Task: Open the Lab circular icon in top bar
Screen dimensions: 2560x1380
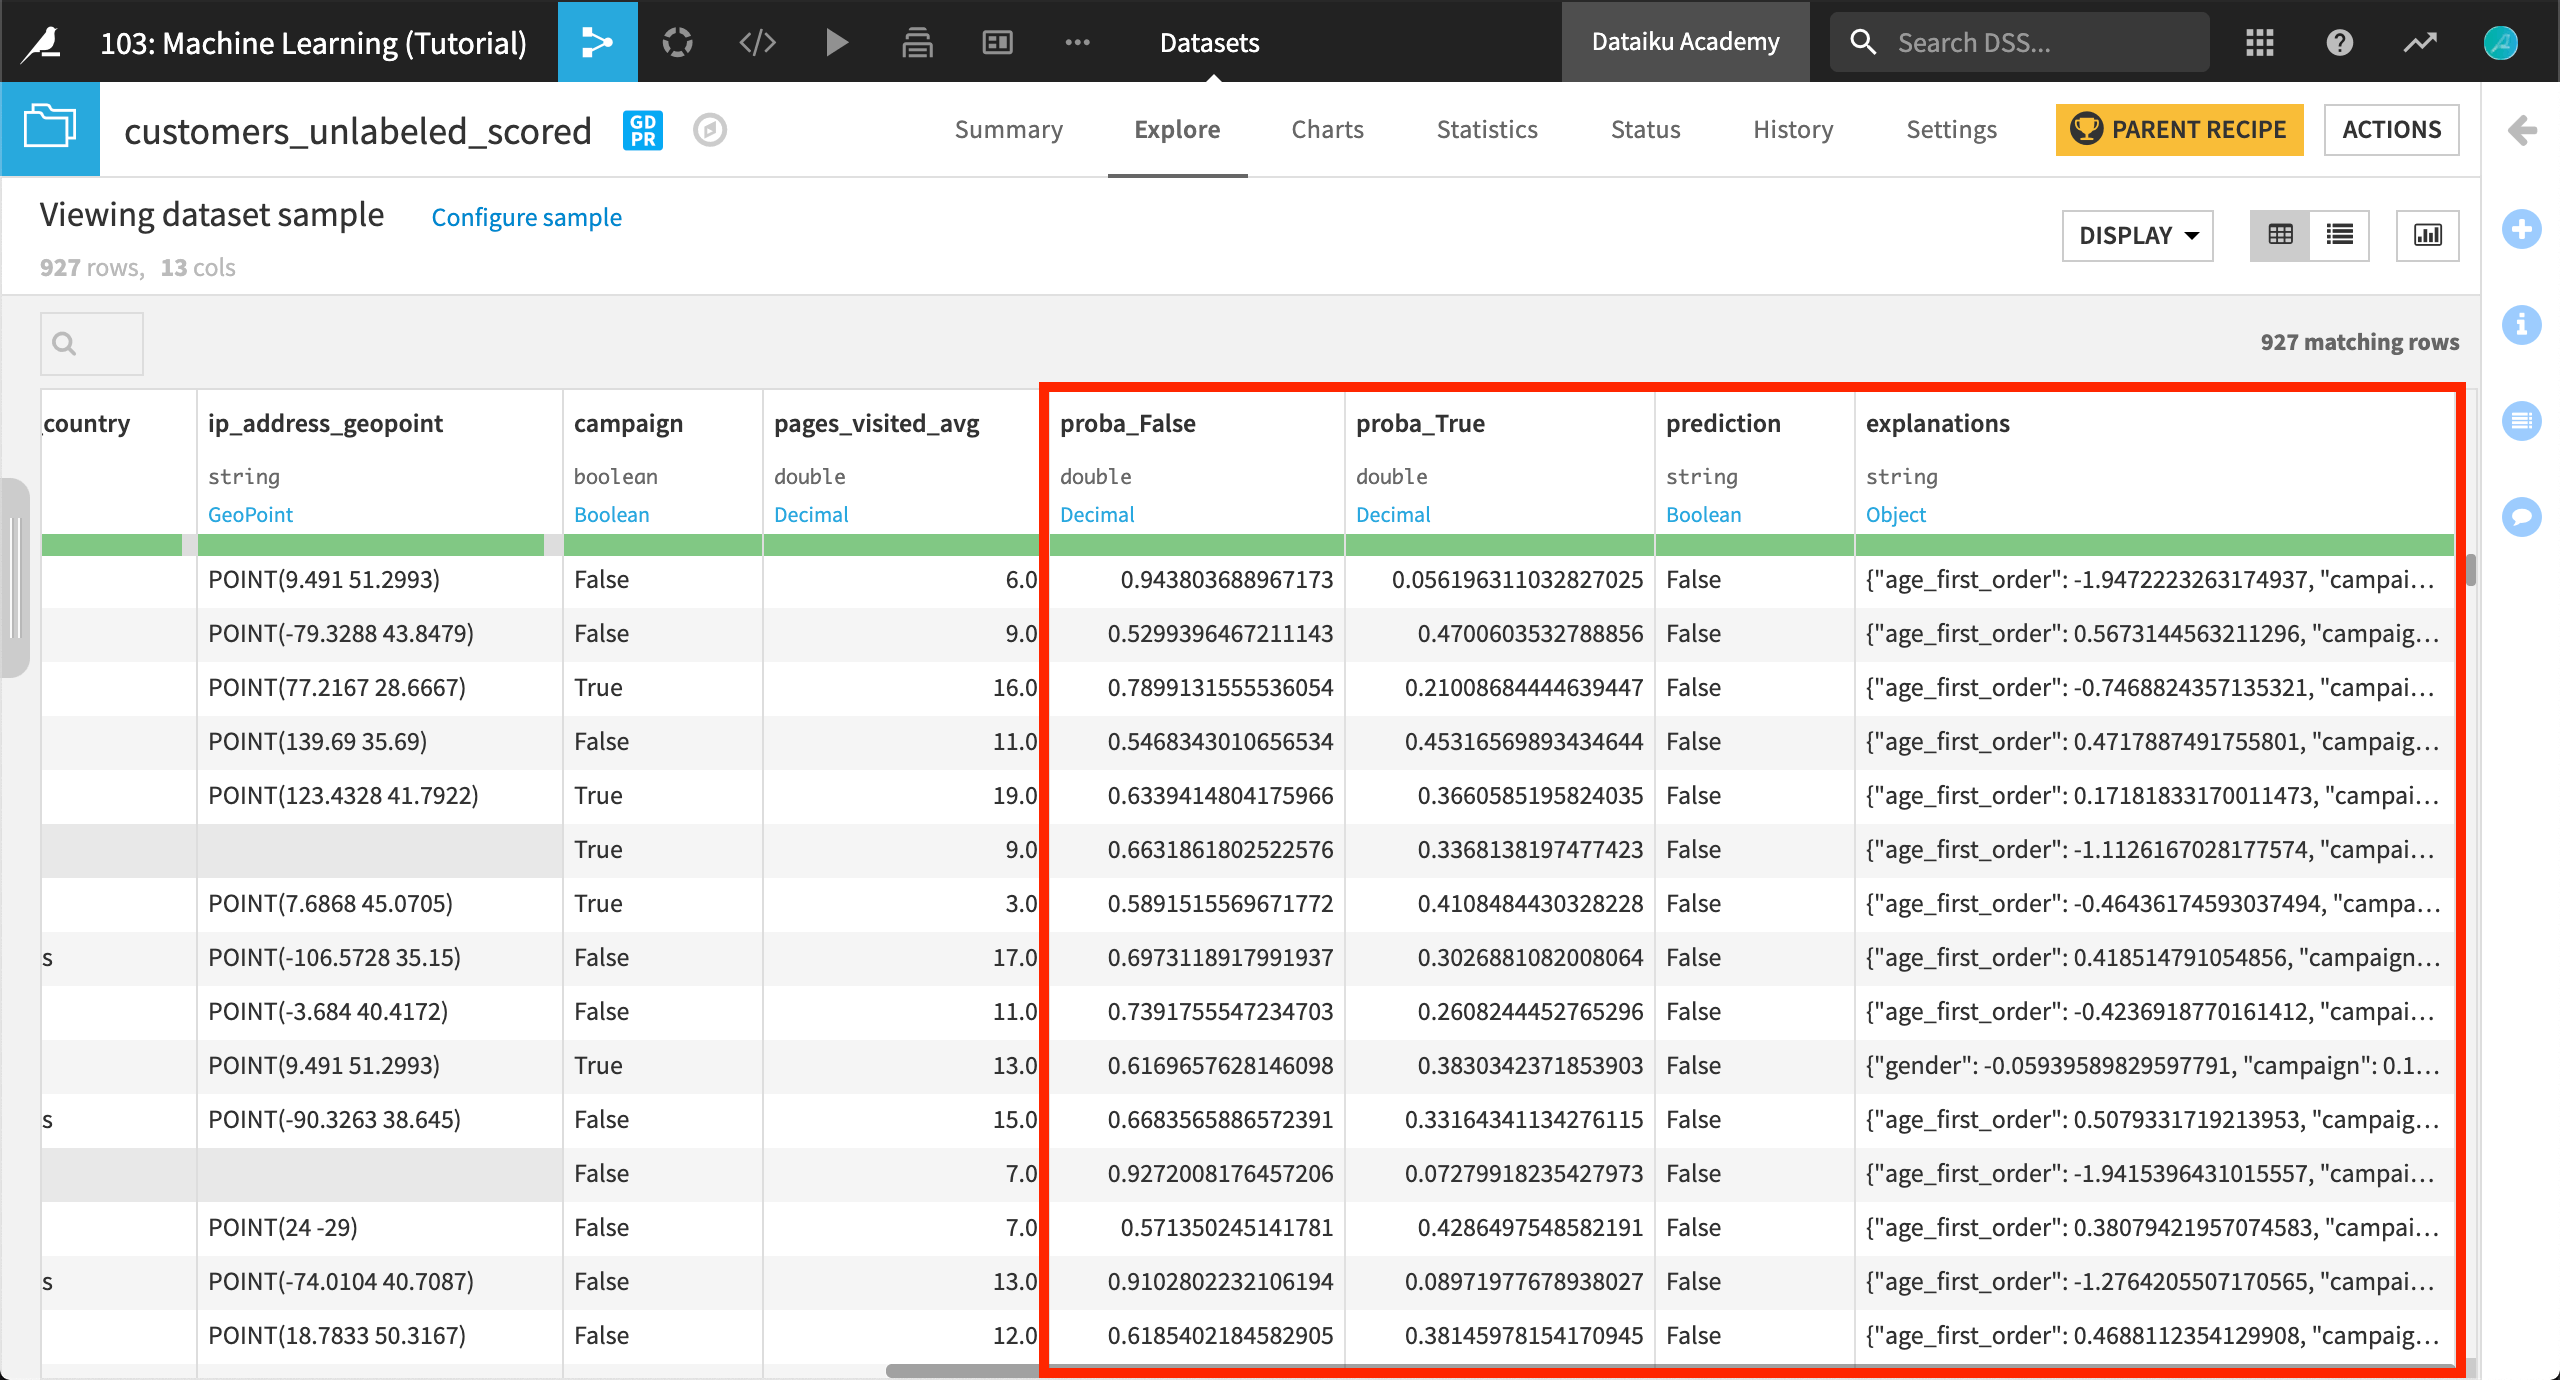Action: pyautogui.click(x=678, y=42)
